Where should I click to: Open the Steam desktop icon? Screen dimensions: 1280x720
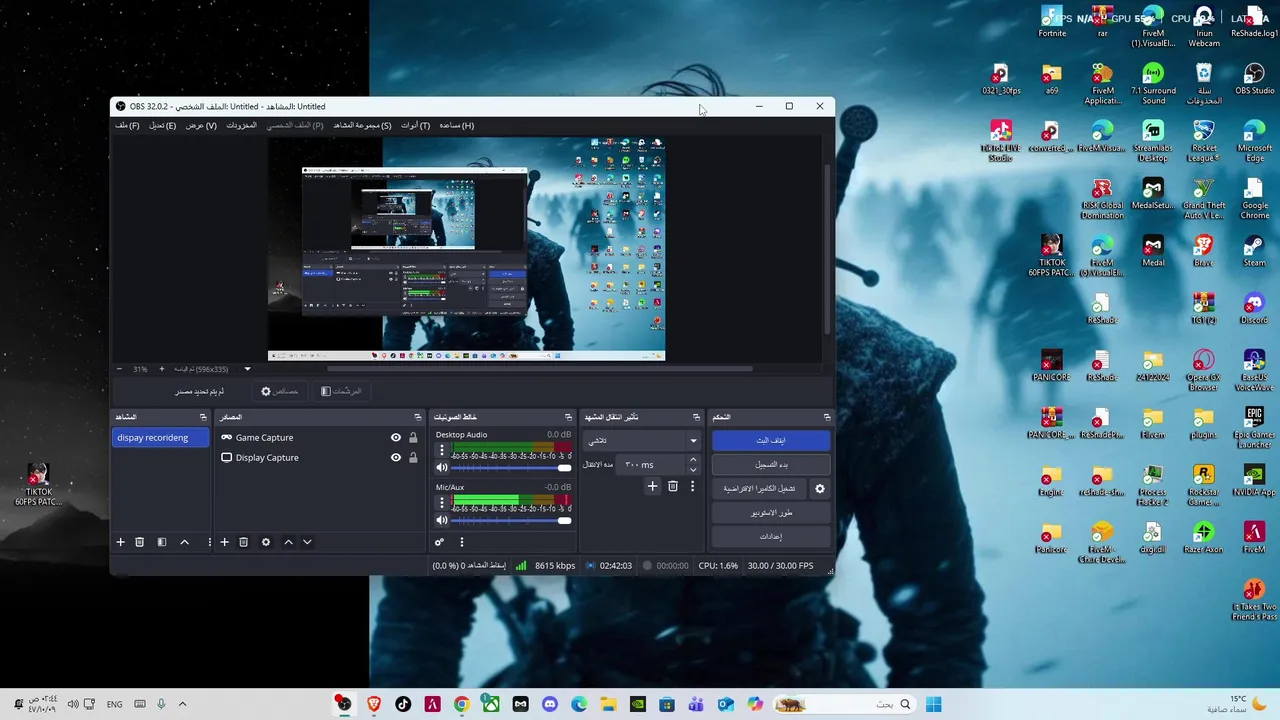[1254, 251]
